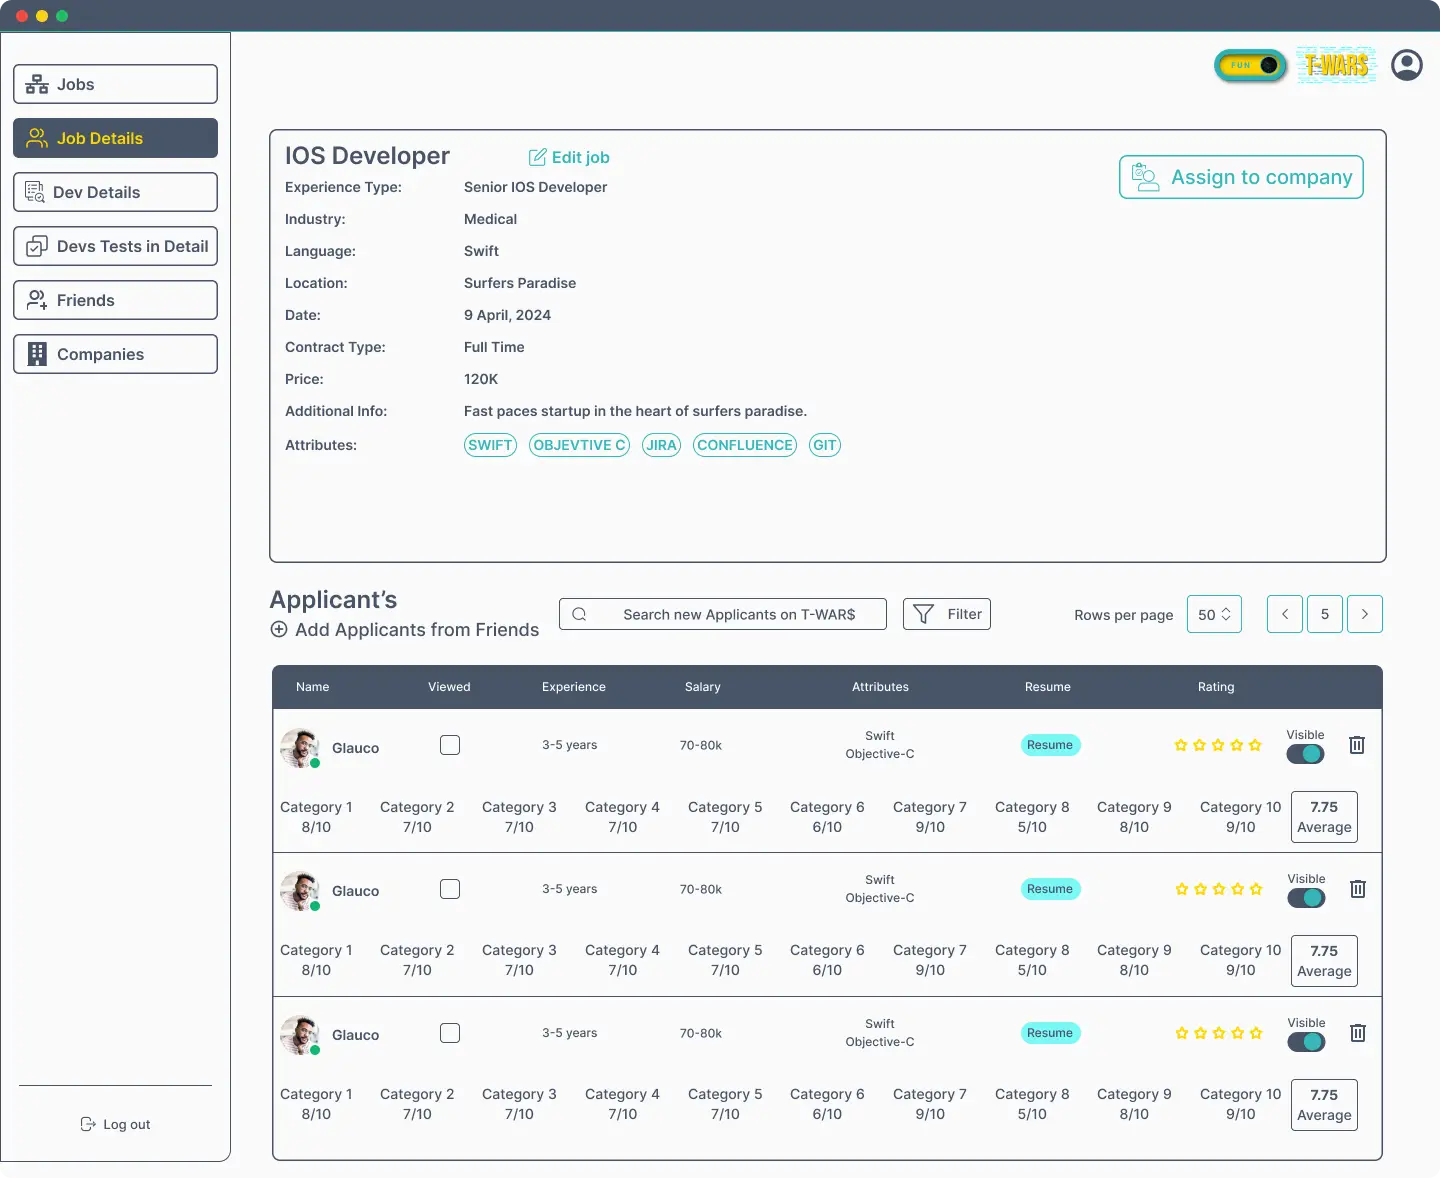Go to the next applicants page

click(1365, 614)
